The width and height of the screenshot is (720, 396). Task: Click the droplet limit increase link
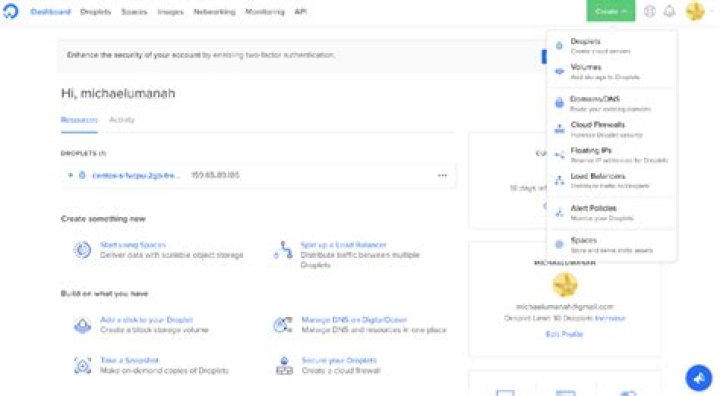pyautogui.click(x=610, y=318)
